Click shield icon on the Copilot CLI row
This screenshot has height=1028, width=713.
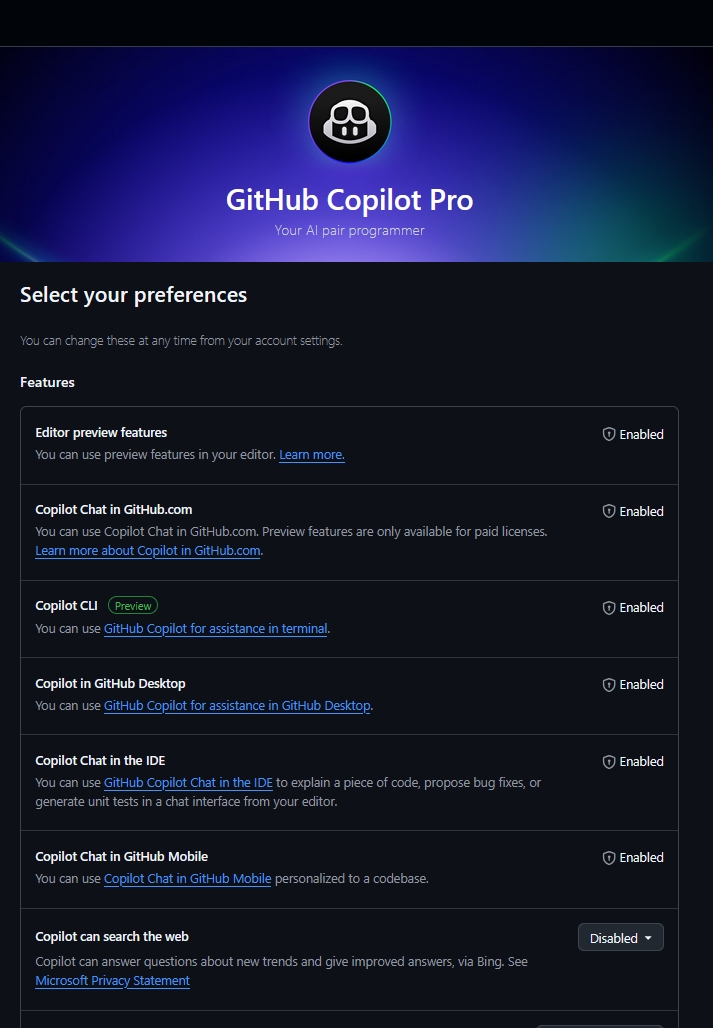(x=609, y=608)
